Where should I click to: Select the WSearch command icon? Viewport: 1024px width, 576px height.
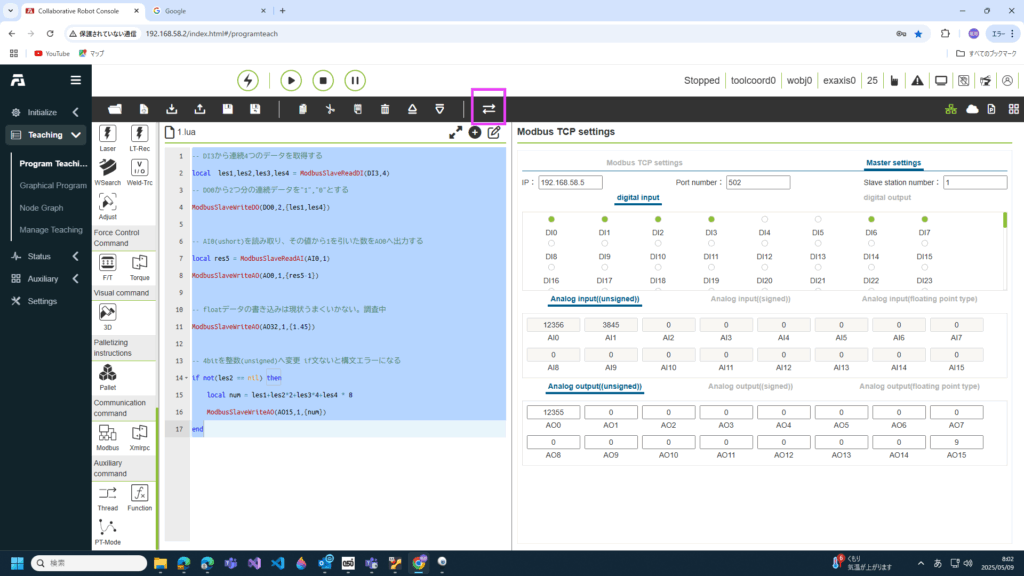point(108,172)
